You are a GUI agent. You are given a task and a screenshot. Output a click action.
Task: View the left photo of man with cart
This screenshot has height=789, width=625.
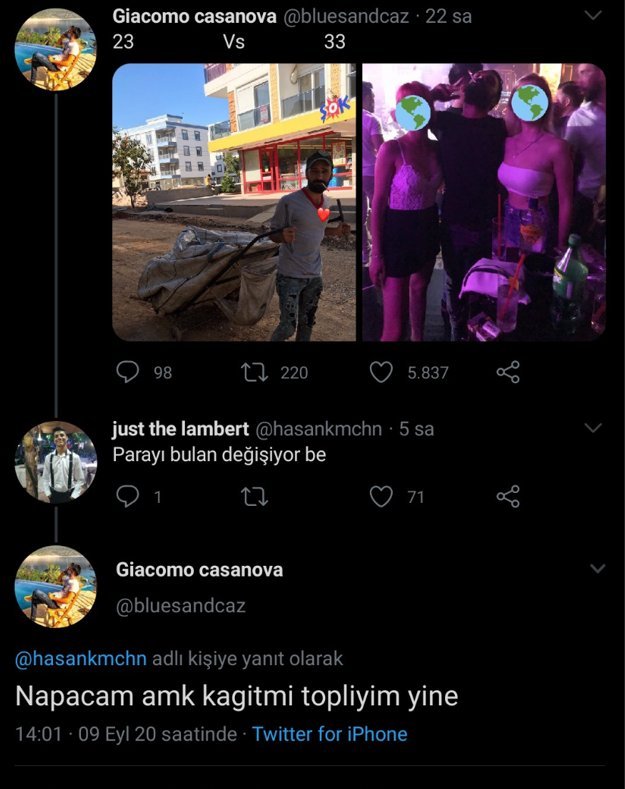pos(234,202)
